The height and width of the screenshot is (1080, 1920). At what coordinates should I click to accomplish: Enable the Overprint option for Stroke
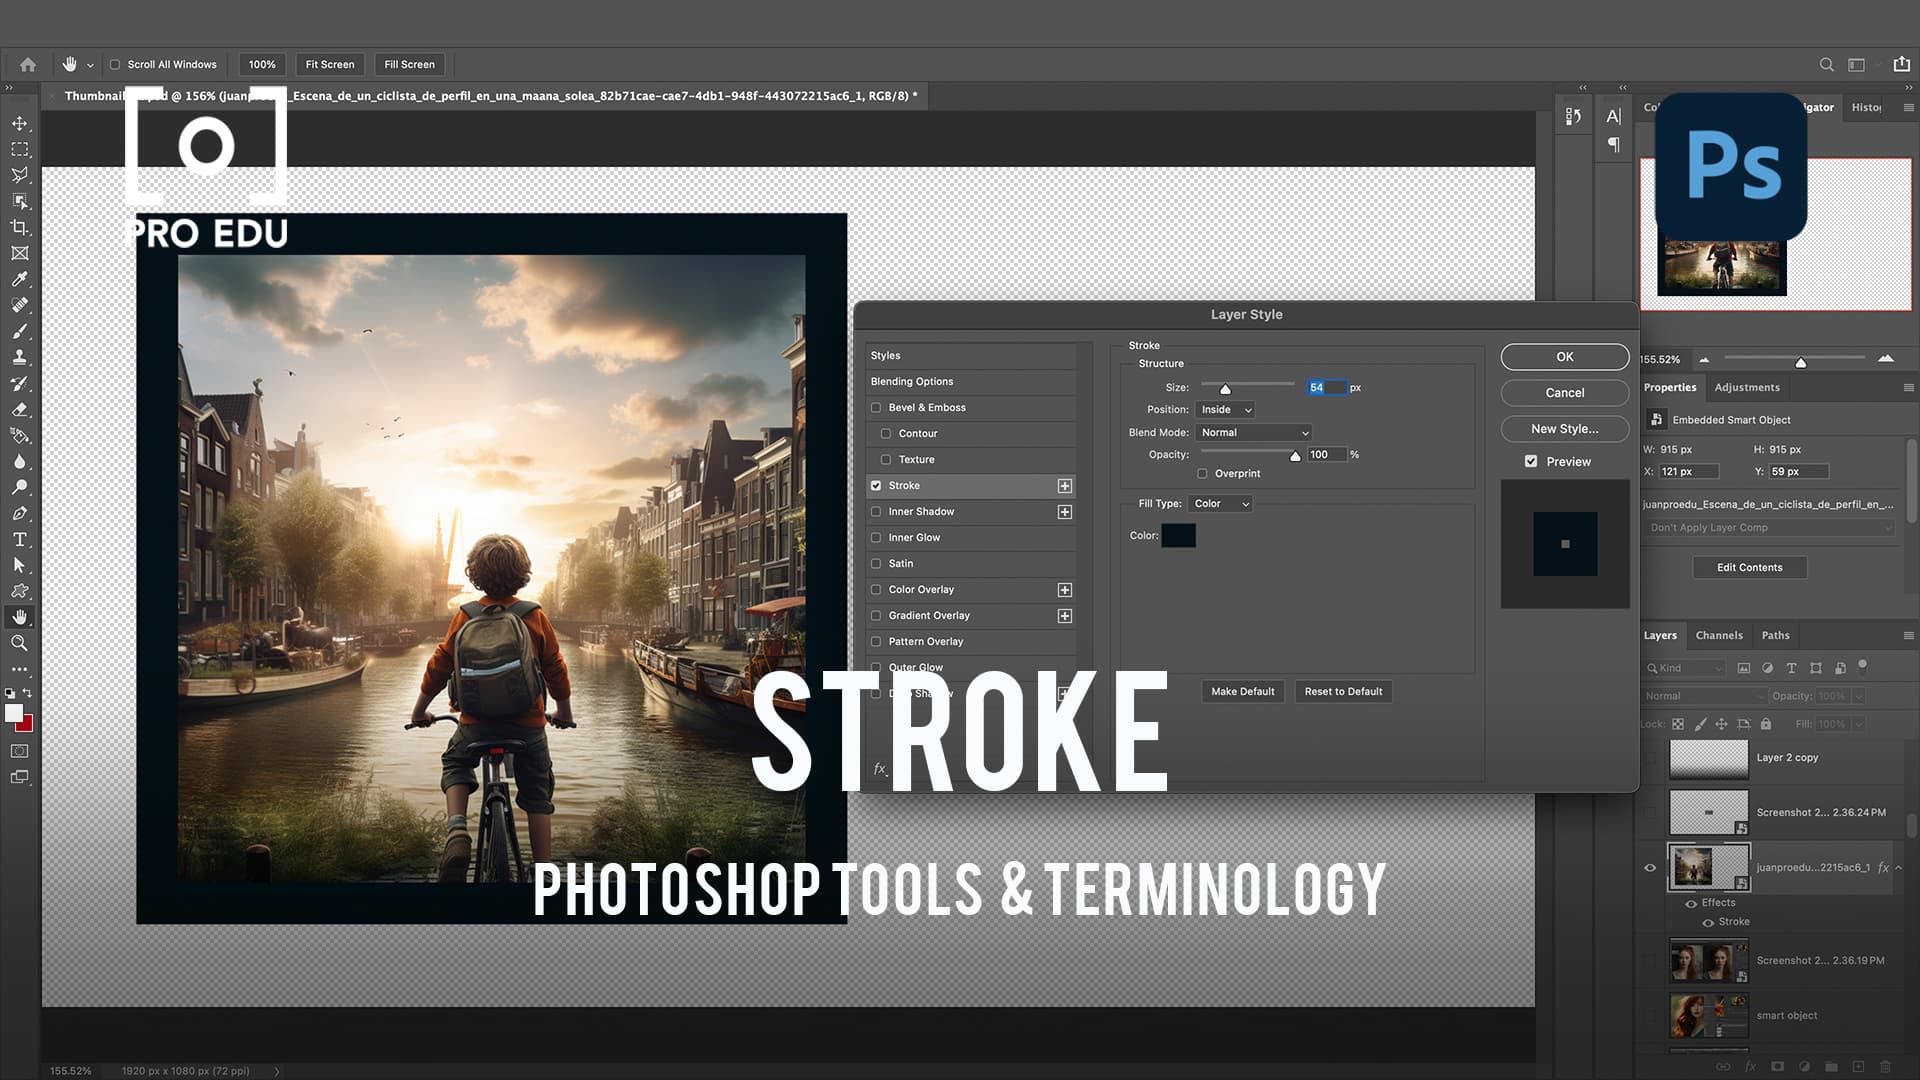click(1203, 473)
